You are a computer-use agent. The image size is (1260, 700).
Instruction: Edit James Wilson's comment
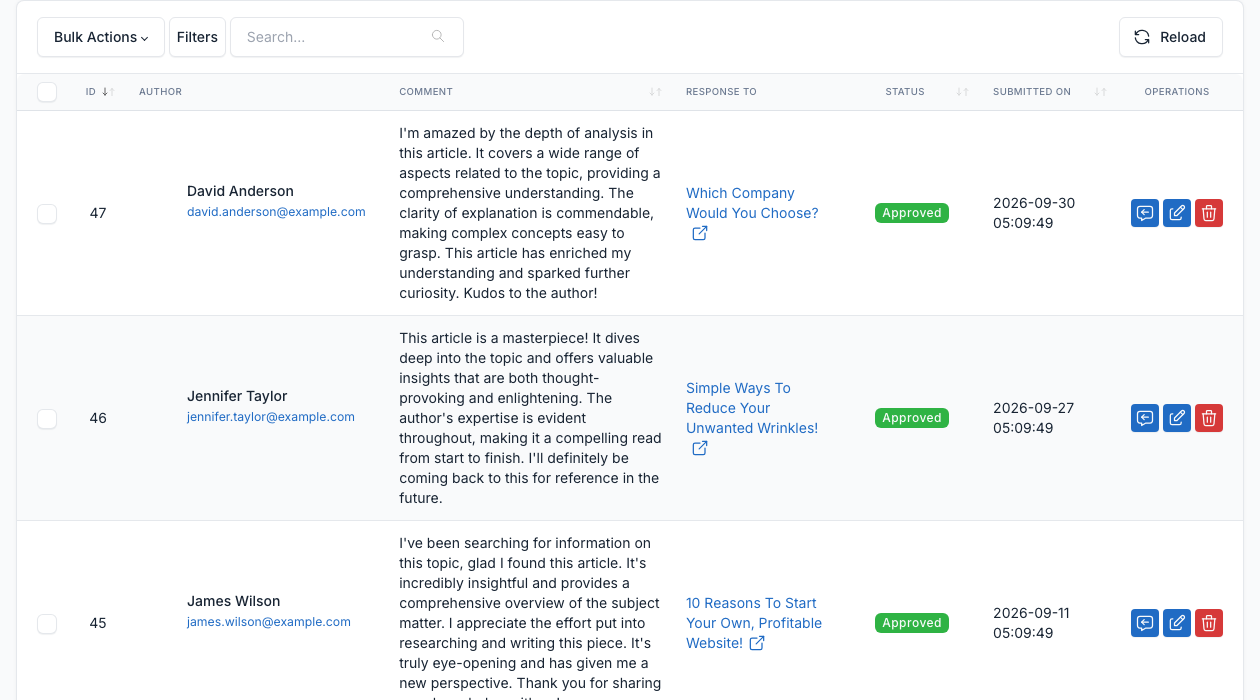coord(1177,623)
